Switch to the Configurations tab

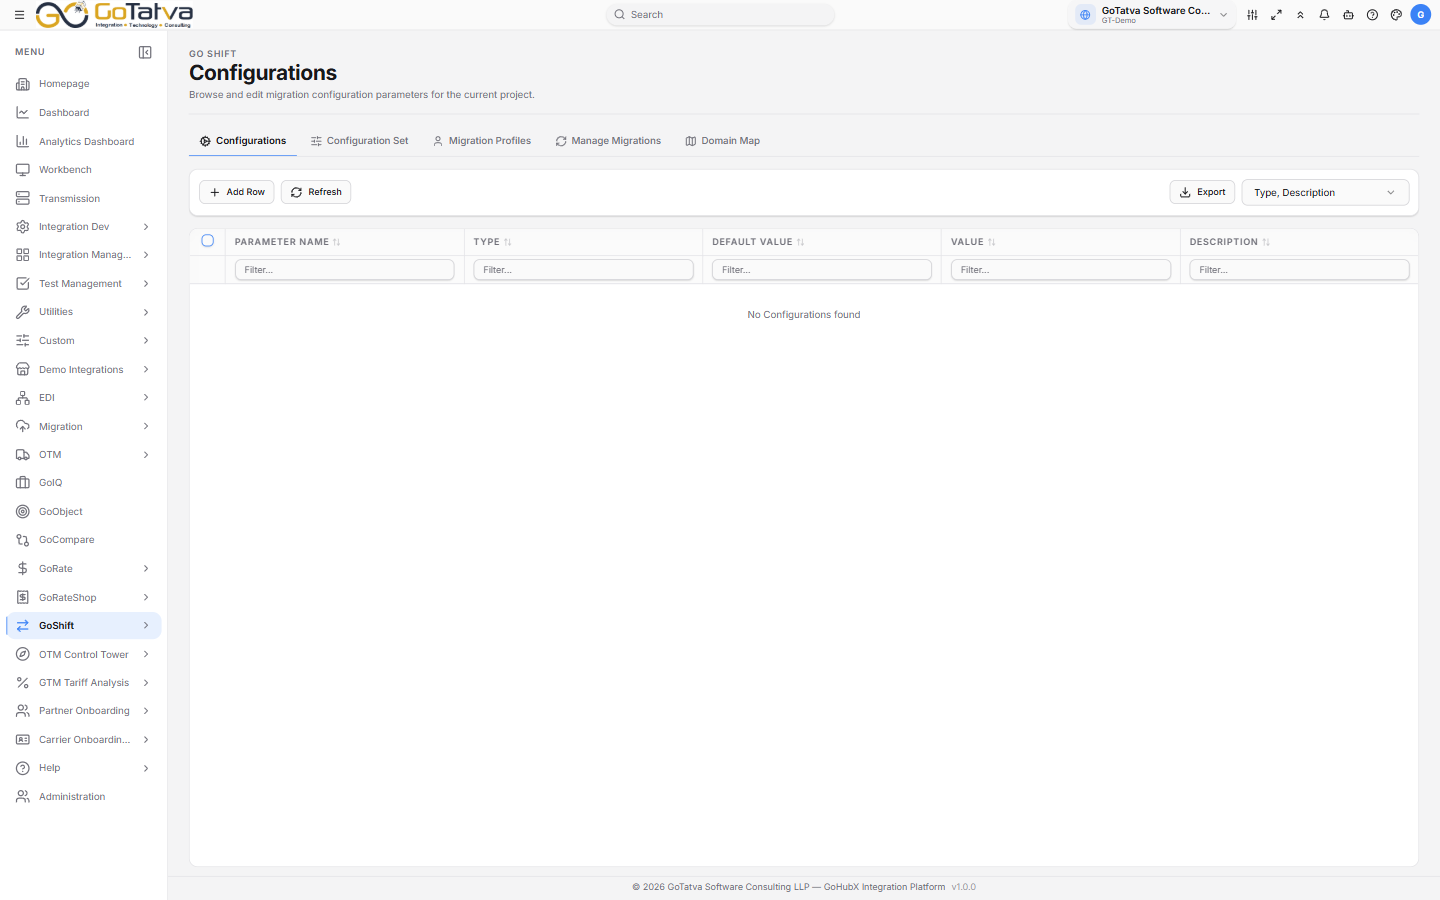point(243,141)
